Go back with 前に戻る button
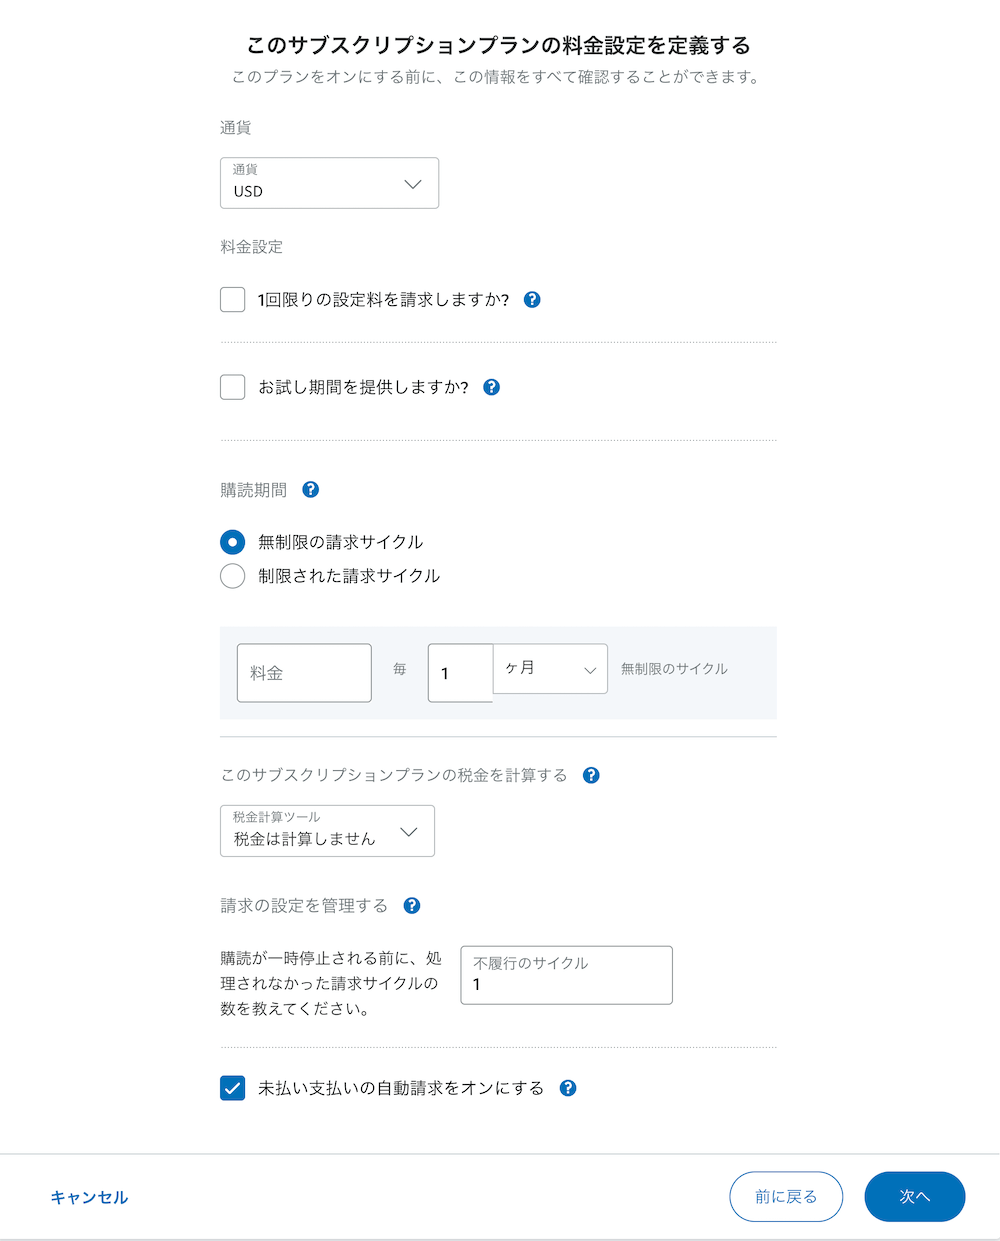 (786, 1197)
